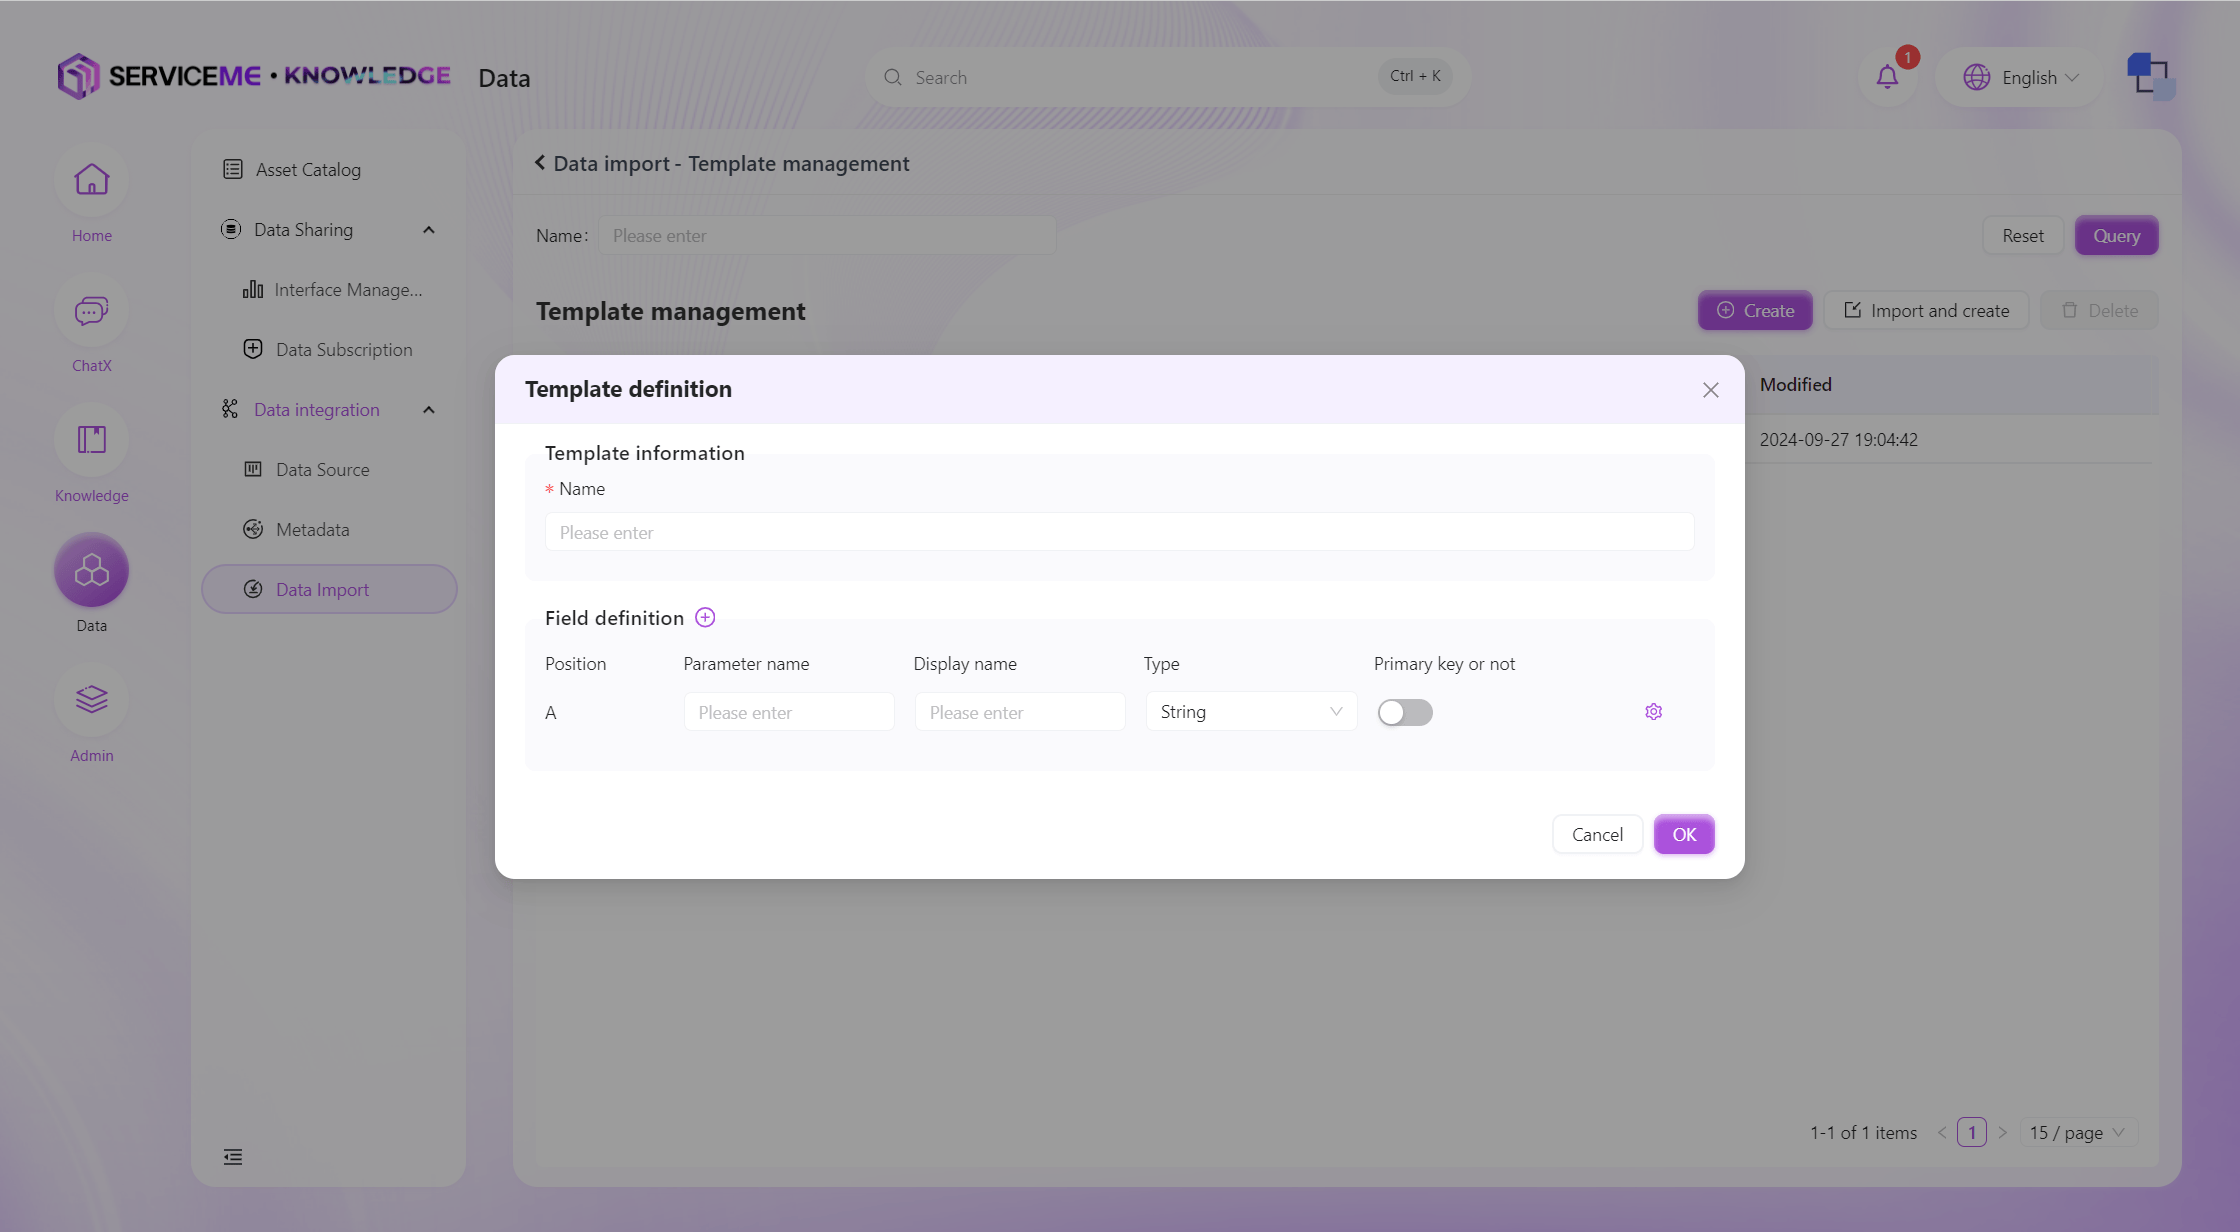The width and height of the screenshot is (2240, 1232).
Task: Open ChatX from sidebar
Action: point(91,311)
